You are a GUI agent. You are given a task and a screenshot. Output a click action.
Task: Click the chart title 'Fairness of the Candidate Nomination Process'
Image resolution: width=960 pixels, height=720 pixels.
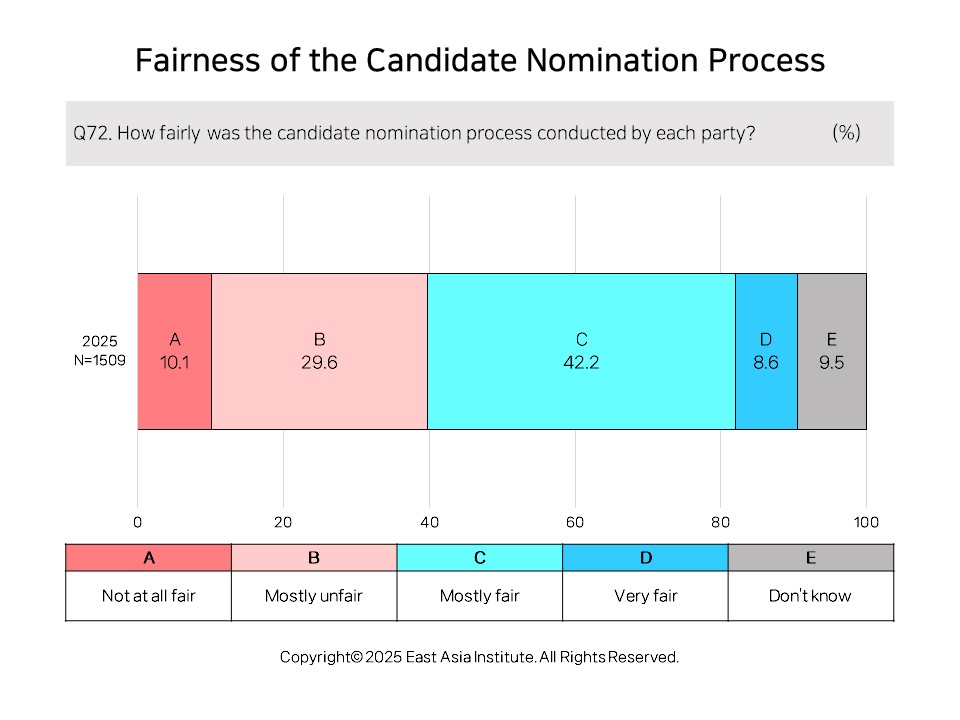(x=480, y=61)
